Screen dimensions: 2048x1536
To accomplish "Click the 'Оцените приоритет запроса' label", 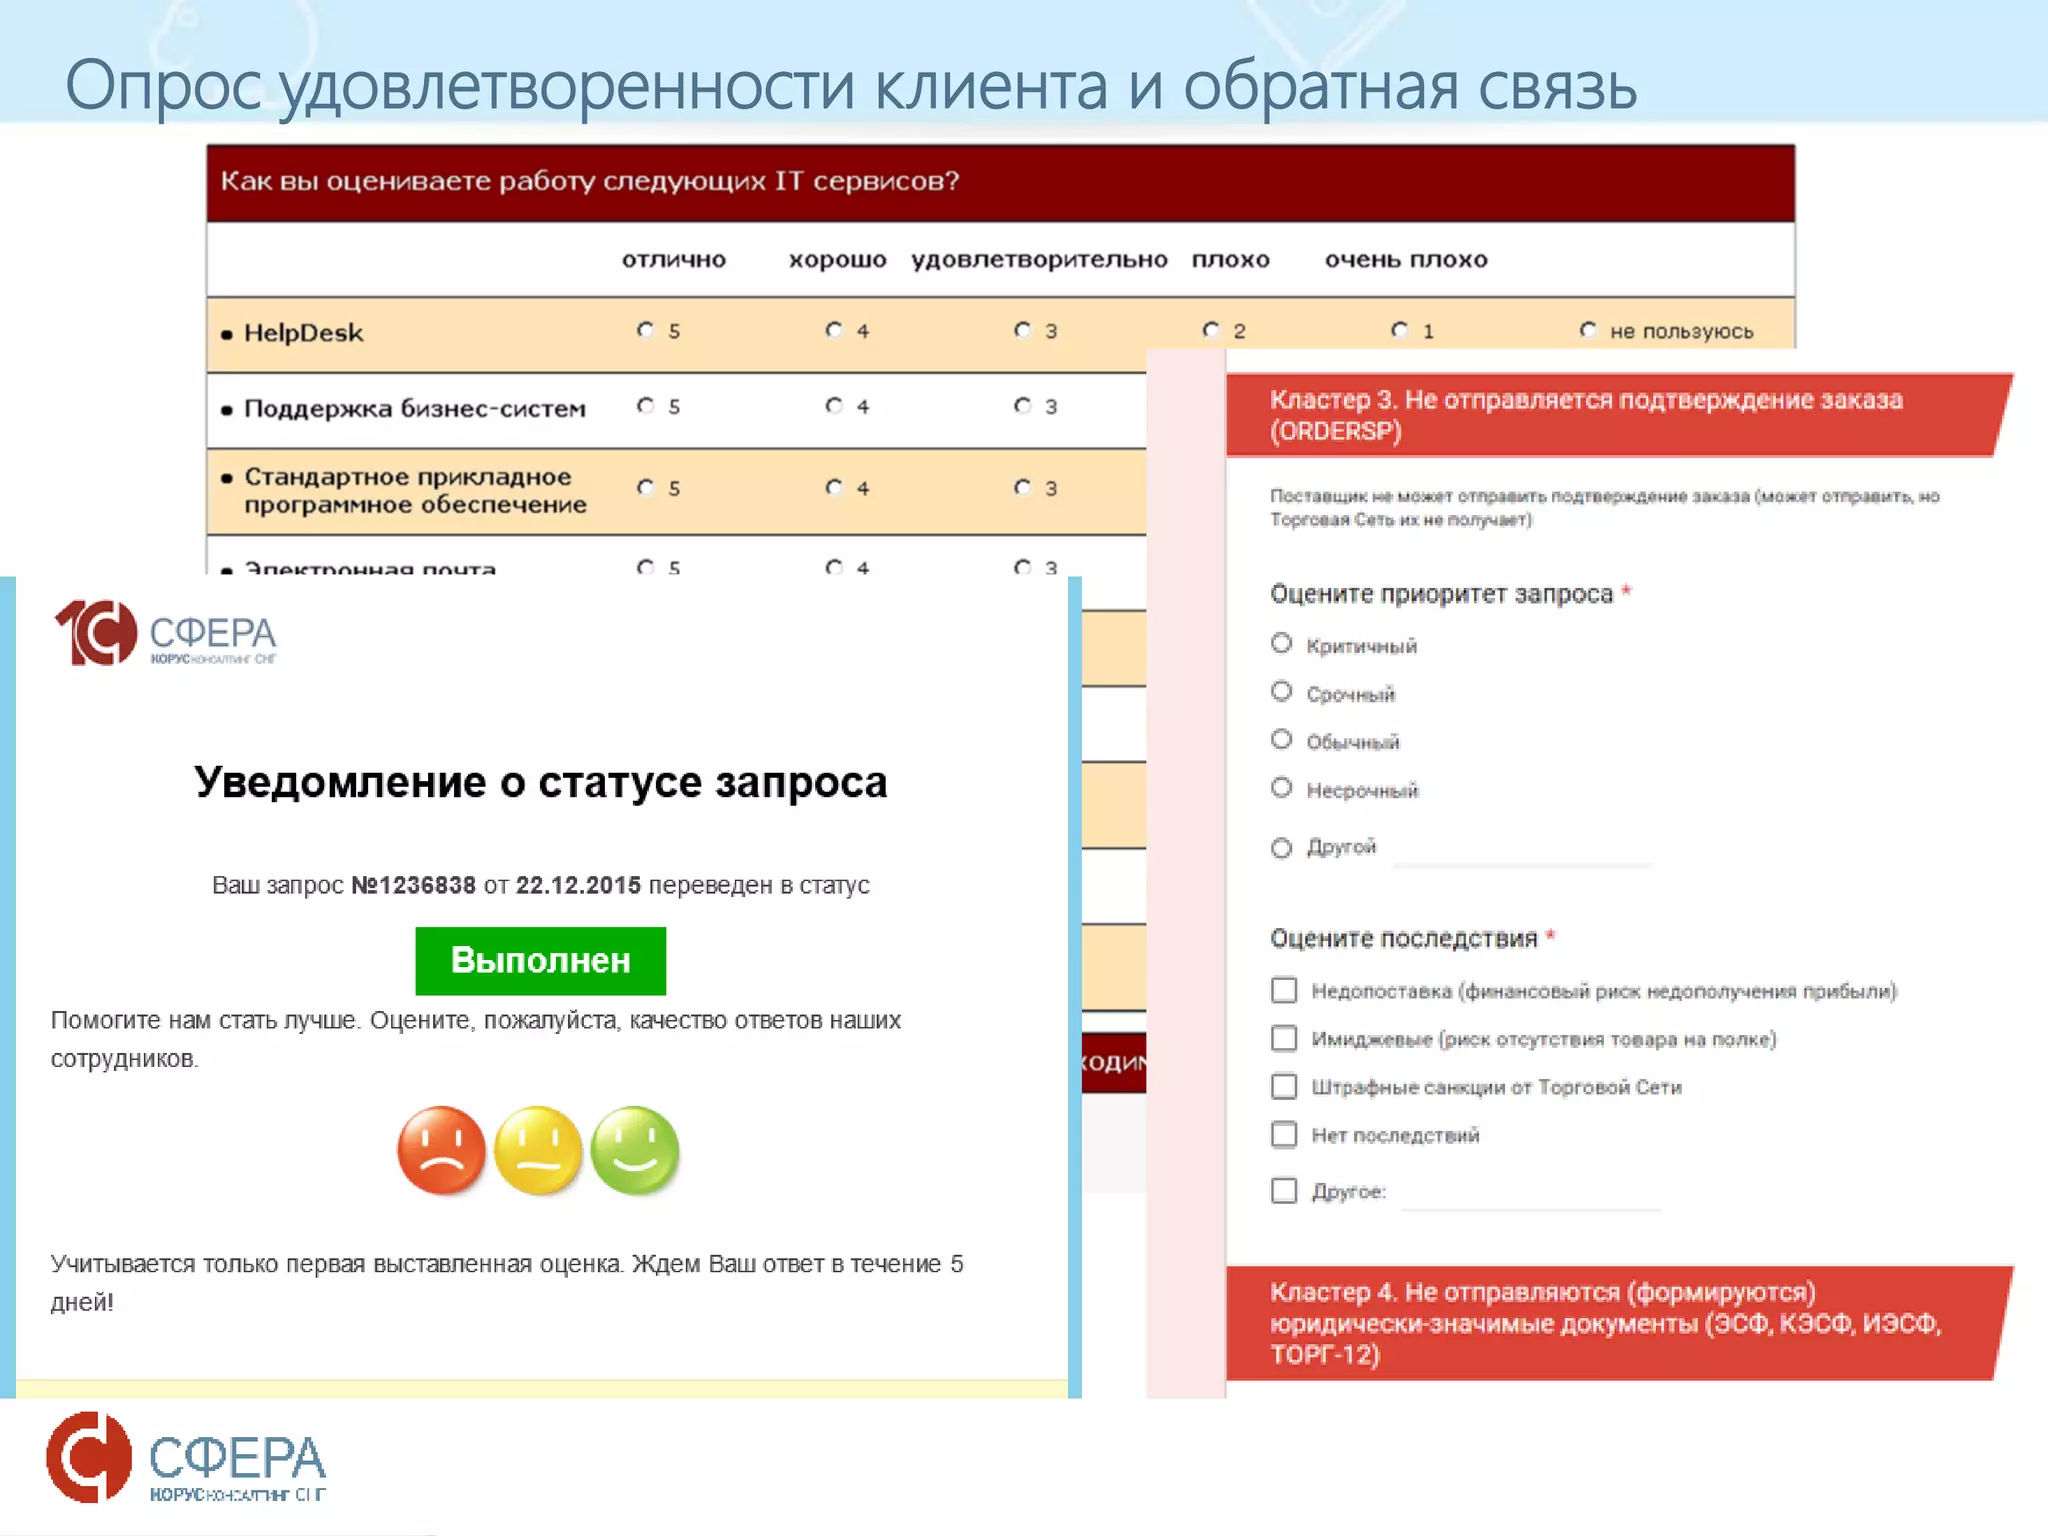I will point(1441,594).
